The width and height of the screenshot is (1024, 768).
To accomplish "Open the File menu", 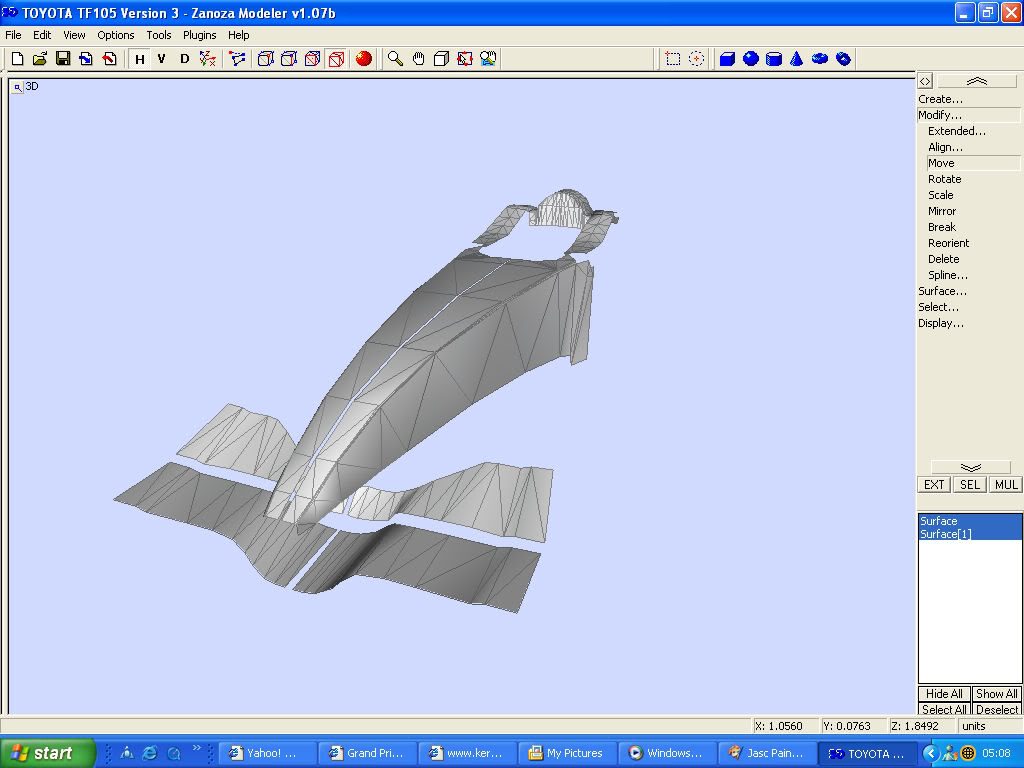I will point(13,35).
